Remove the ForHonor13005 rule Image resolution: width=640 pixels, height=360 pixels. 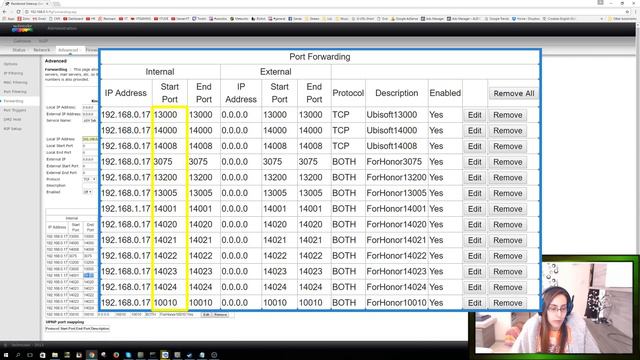coord(507,193)
